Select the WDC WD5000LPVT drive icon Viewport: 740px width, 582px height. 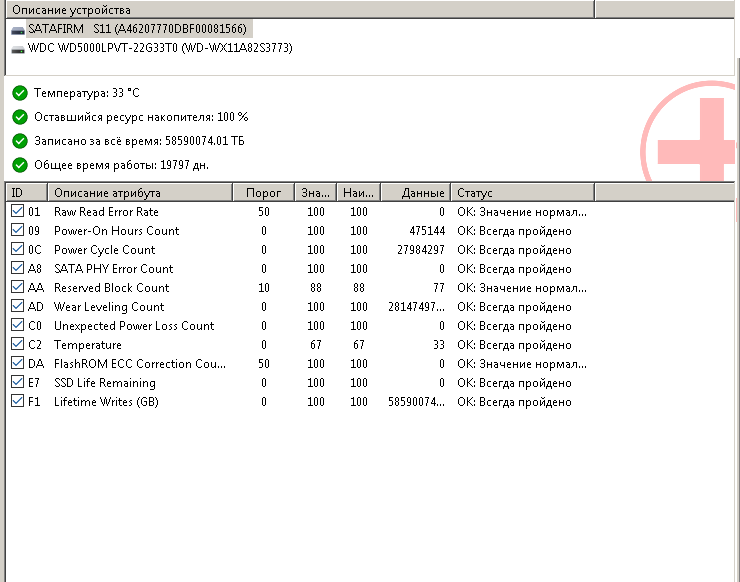(18, 49)
